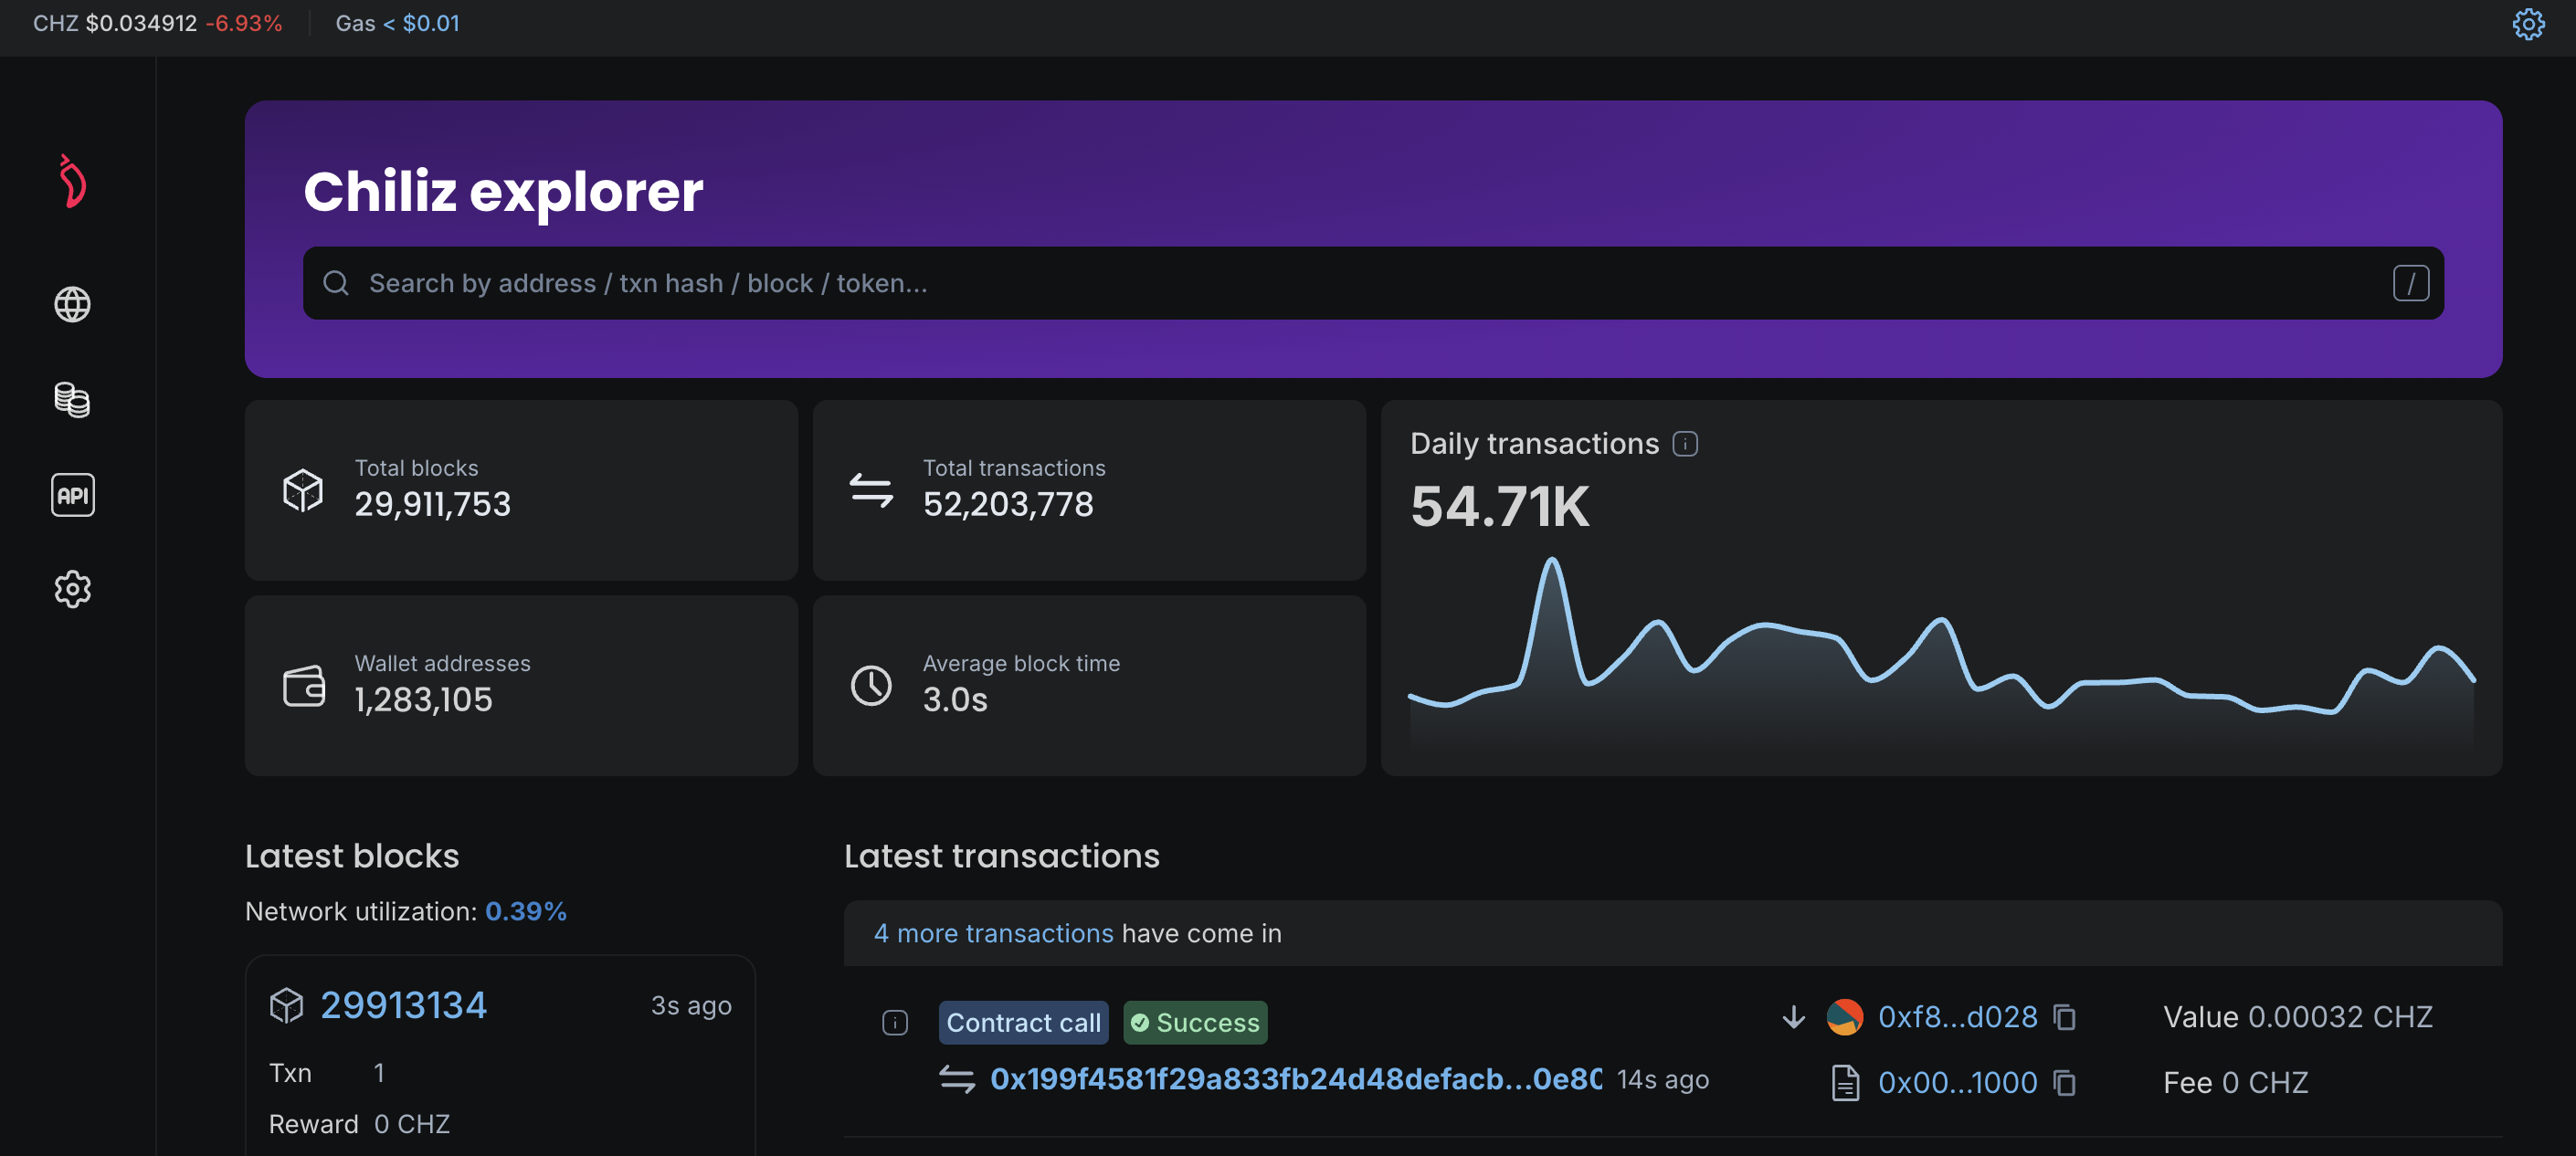The height and width of the screenshot is (1156, 2576).
Task: Open transaction hash 0x199f4581f29a...
Action: (x=1295, y=1079)
